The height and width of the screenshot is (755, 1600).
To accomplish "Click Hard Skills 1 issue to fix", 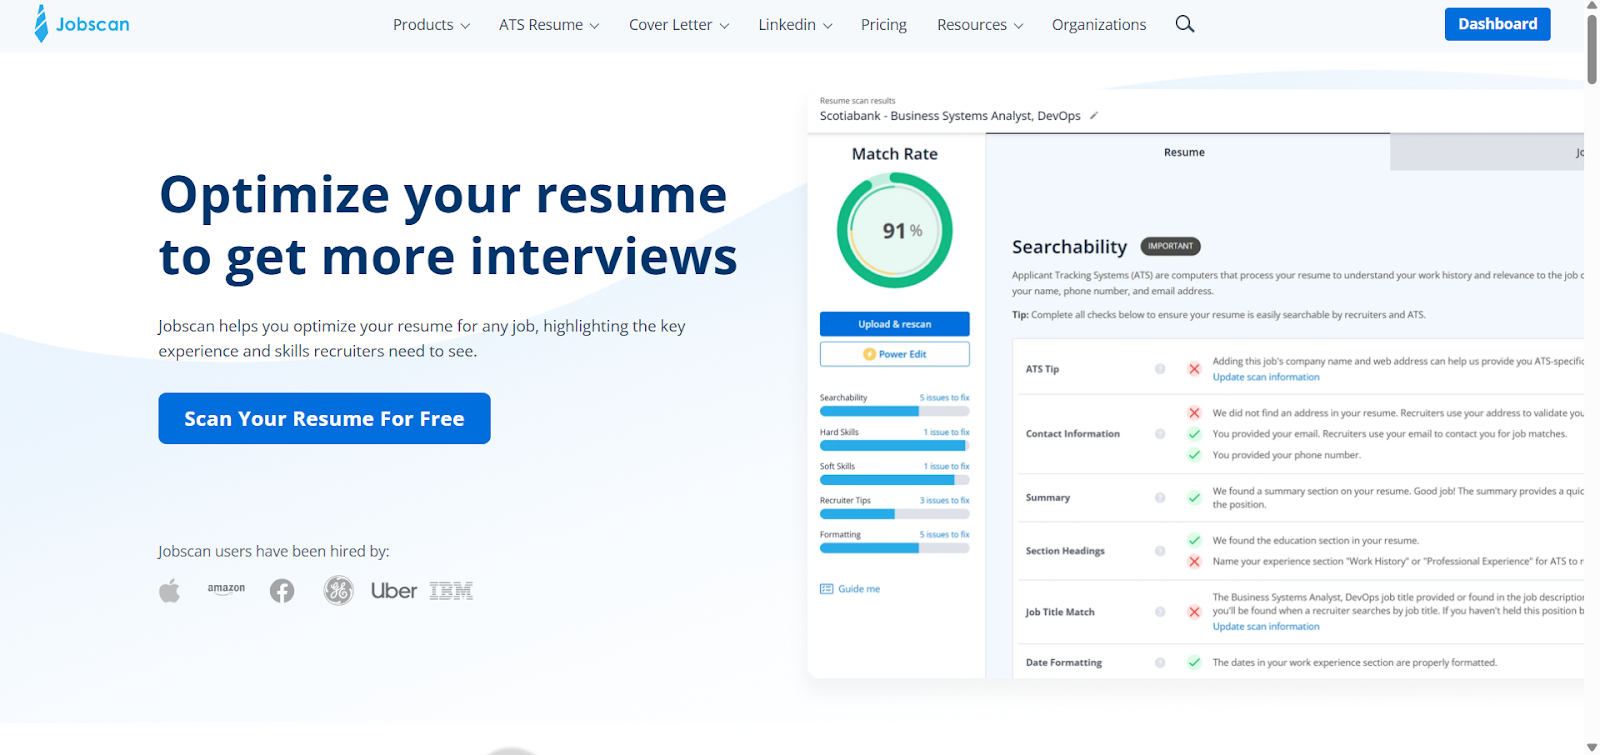I will coord(947,432).
